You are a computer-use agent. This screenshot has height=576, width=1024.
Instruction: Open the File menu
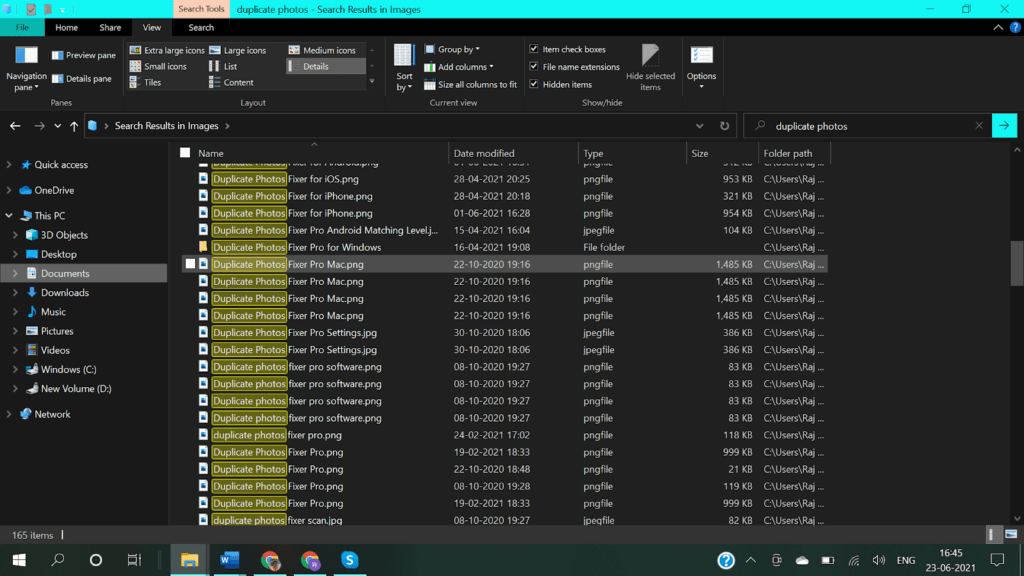(x=22, y=27)
